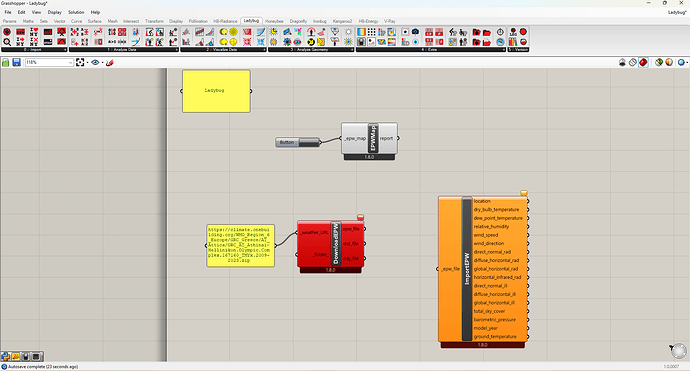Select the yellow Ladybug panel
The width and height of the screenshot is (690, 371).
coord(216,91)
